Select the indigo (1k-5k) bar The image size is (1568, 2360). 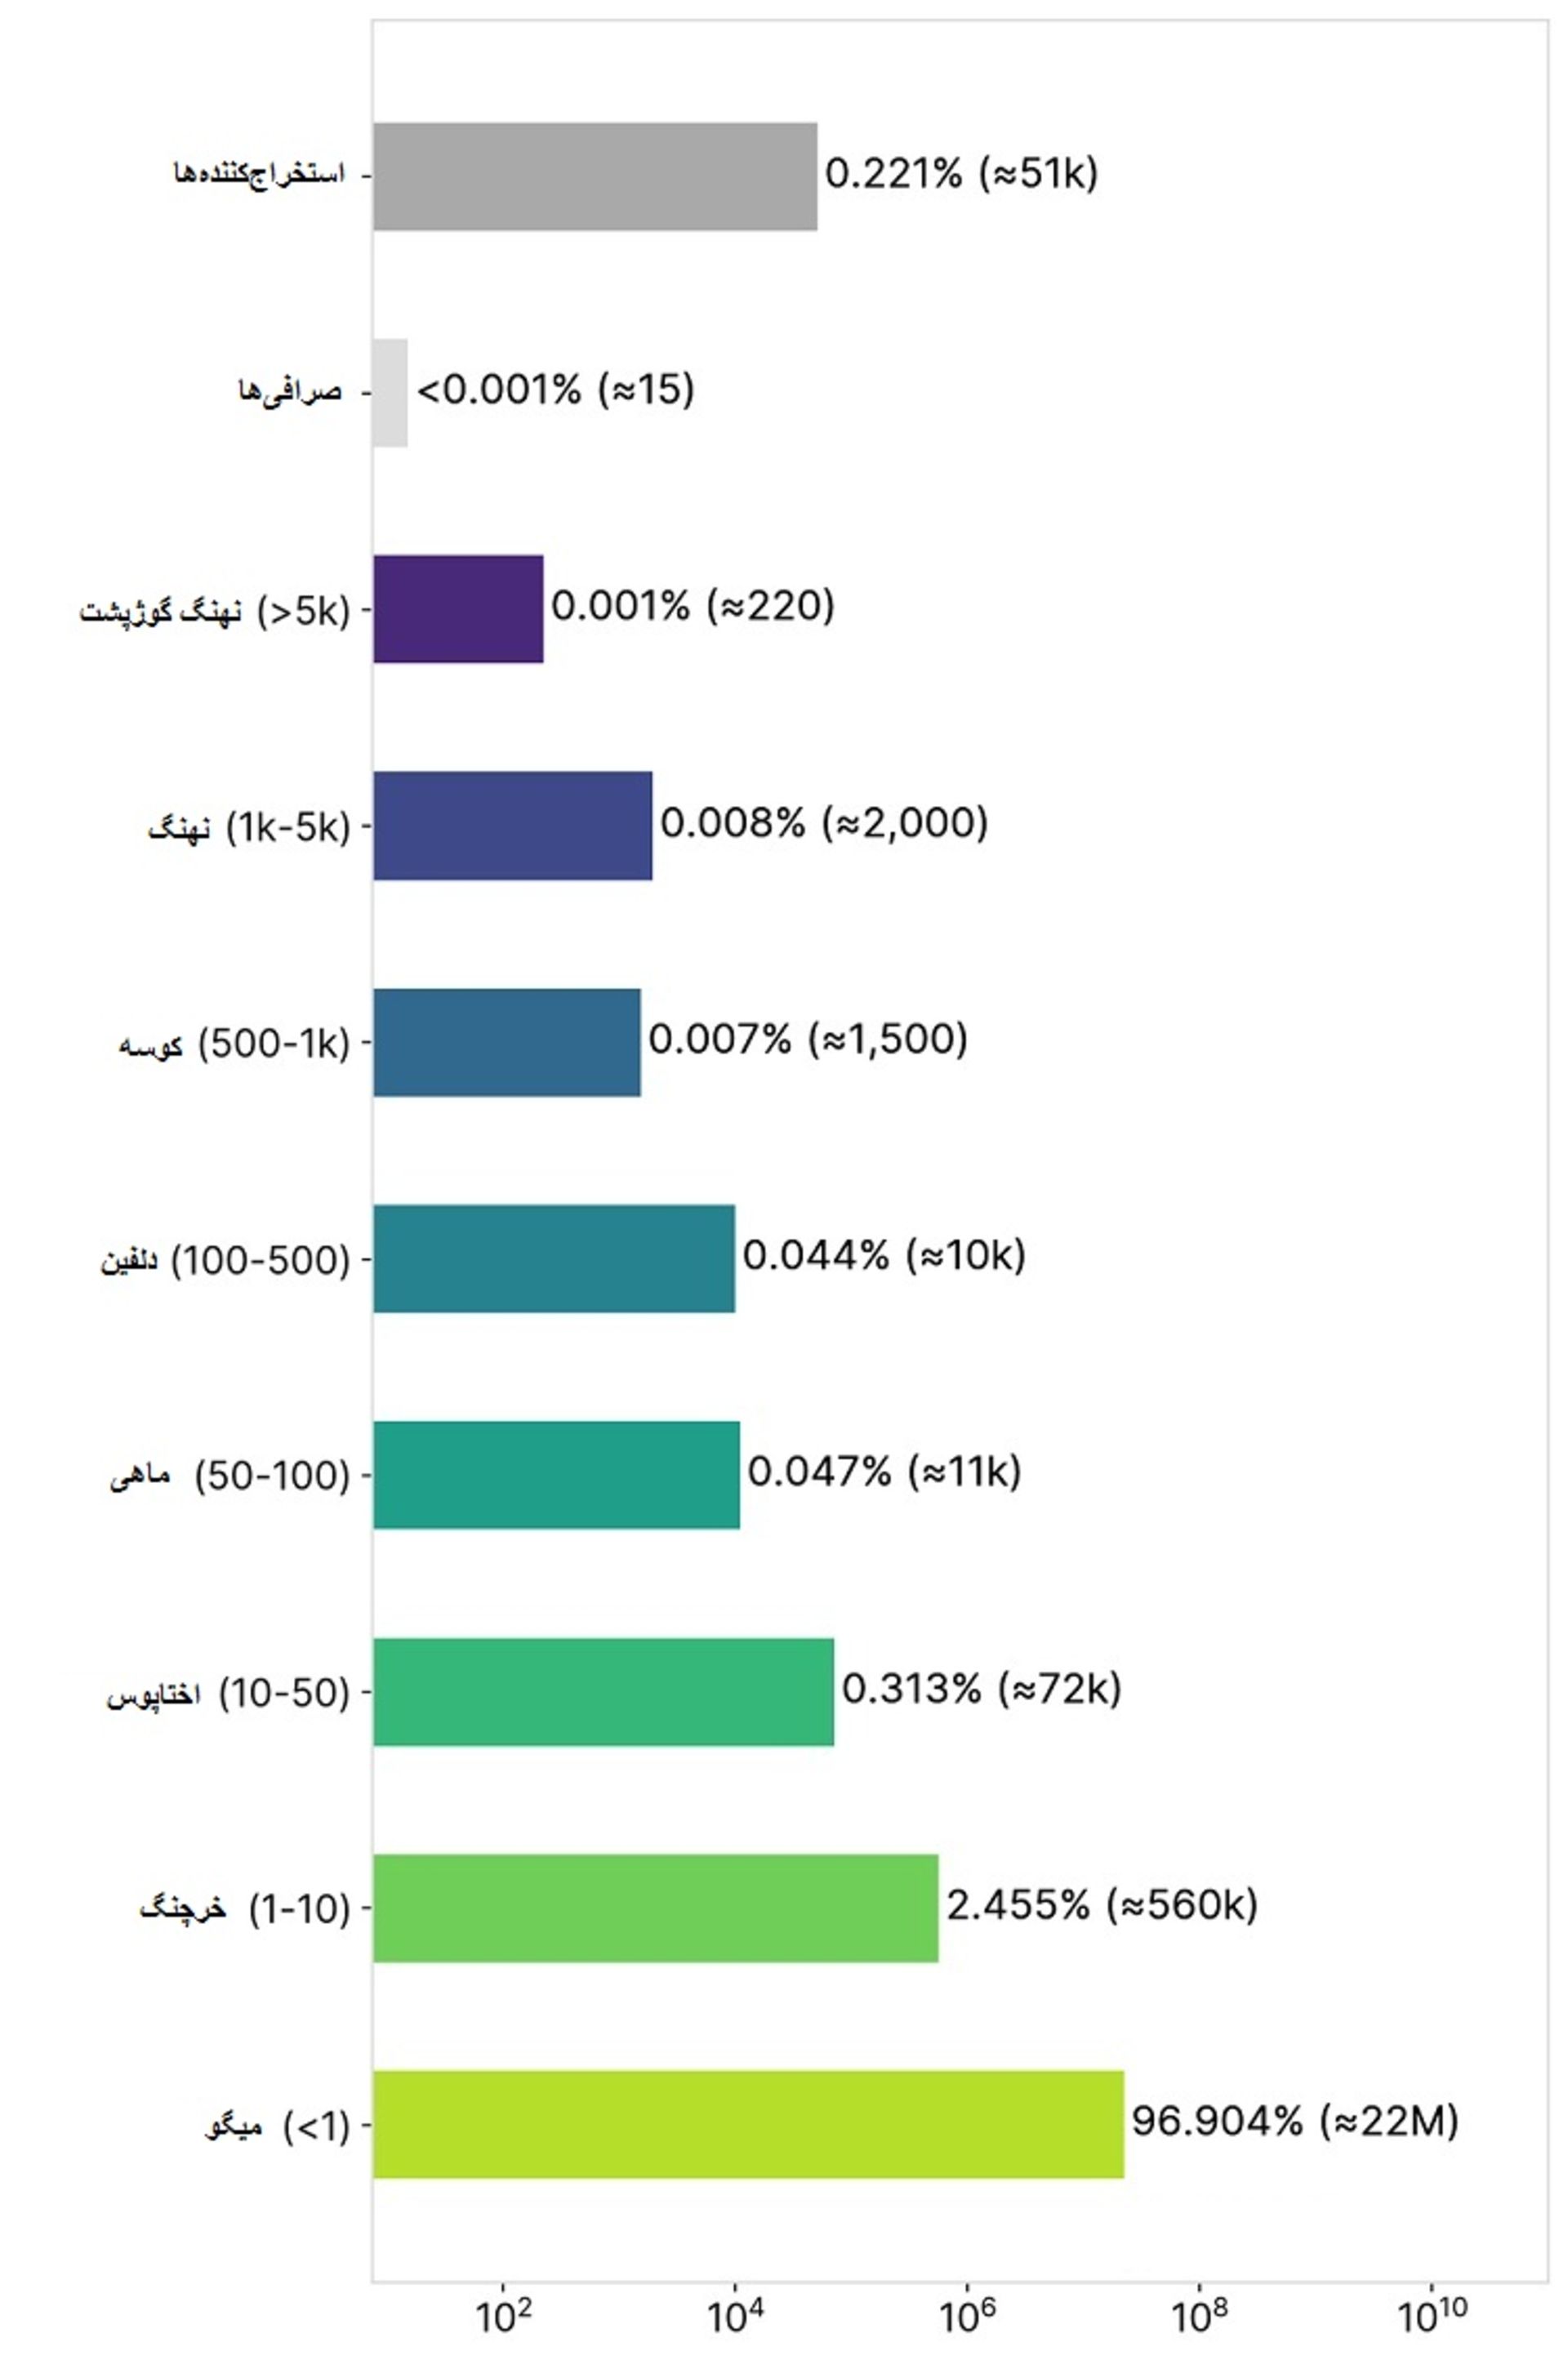point(512,826)
